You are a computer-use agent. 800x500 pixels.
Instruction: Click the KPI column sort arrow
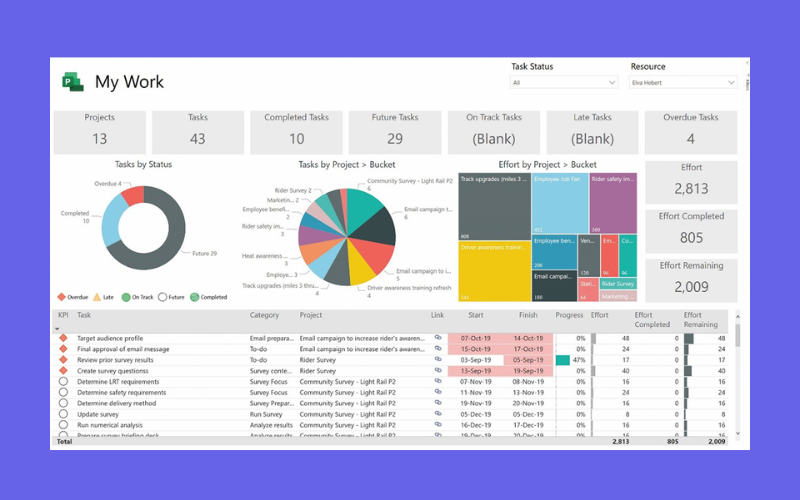tap(58, 328)
